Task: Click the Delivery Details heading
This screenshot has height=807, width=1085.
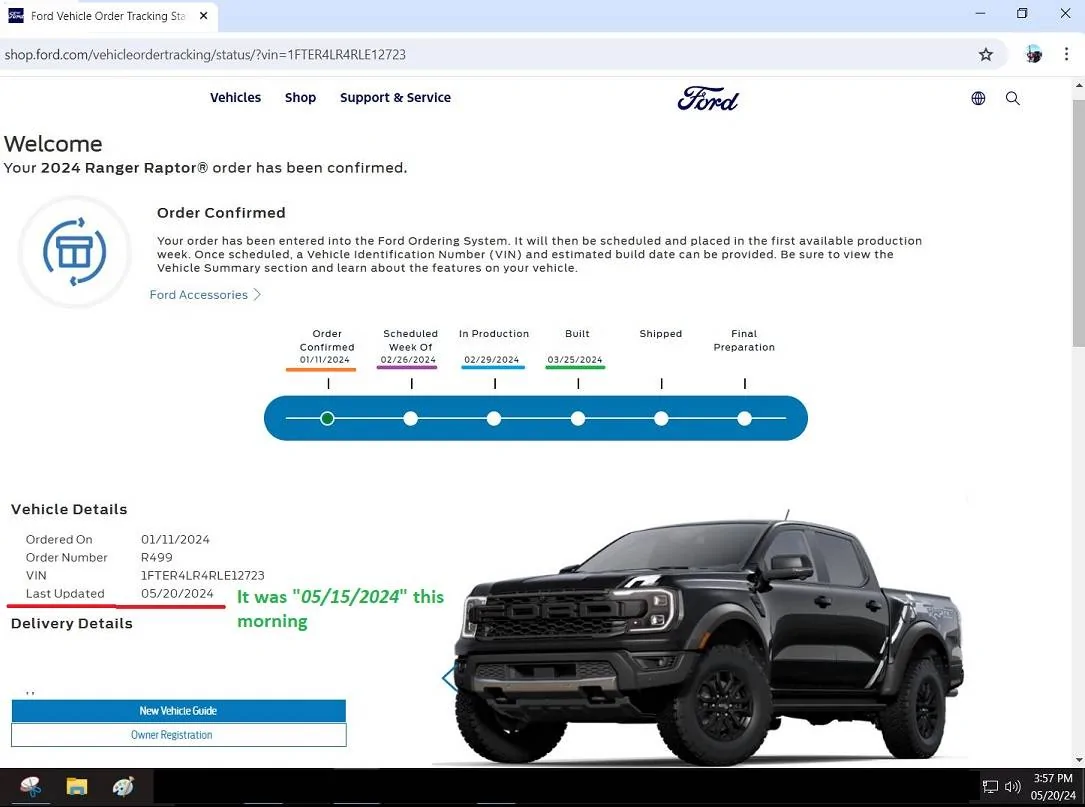Action: click(x=71, y=624)
